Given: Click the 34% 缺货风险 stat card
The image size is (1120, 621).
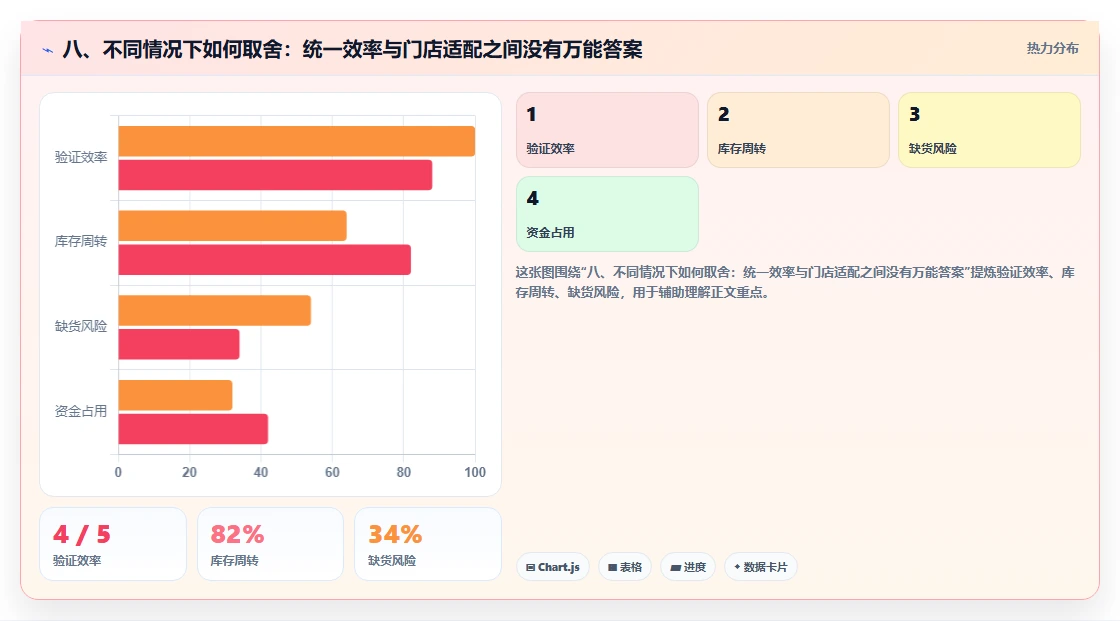Looking at the screenshot, I should tap(428, 544).
